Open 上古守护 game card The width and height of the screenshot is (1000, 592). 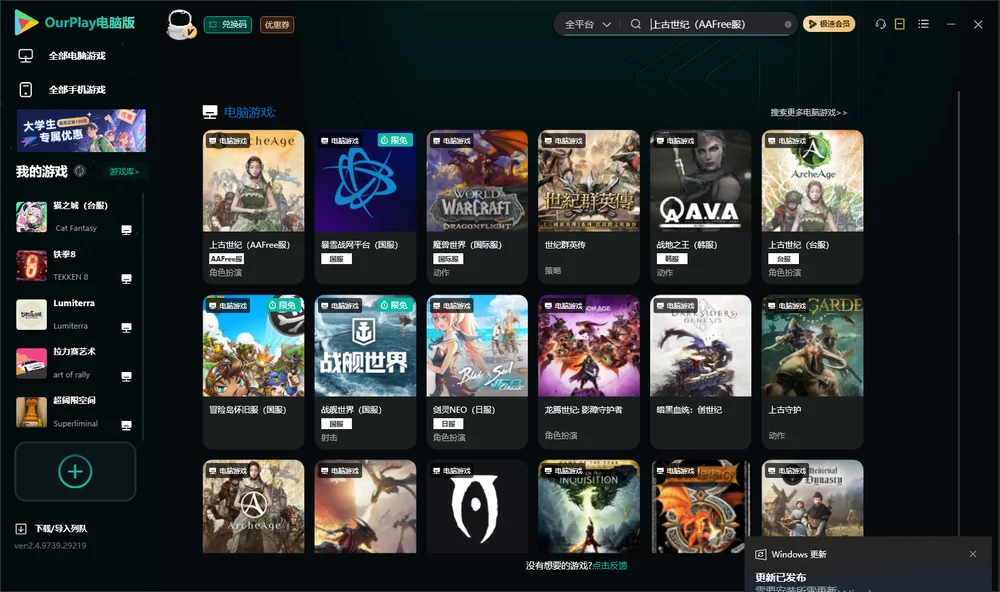click(x=812, y=371)
